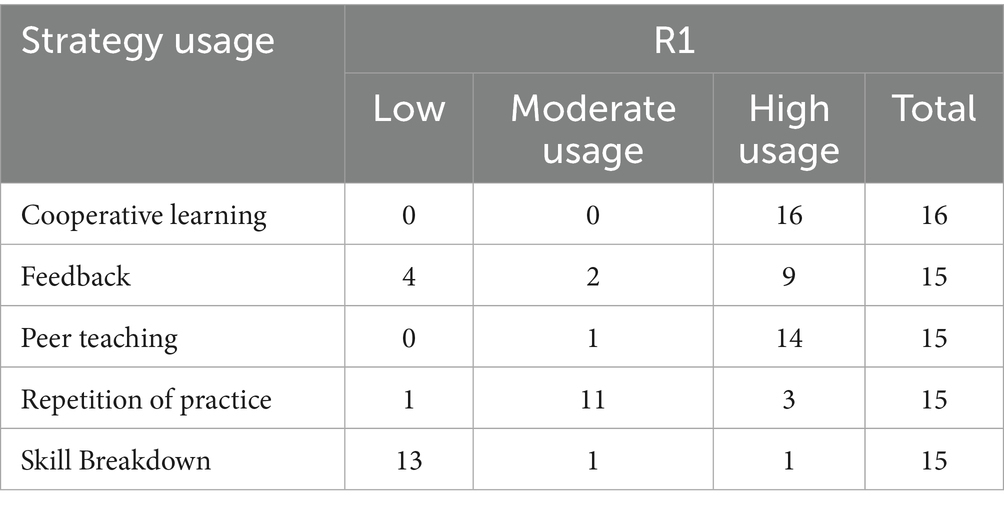Select the High usage column header

(x=789, y=128)
